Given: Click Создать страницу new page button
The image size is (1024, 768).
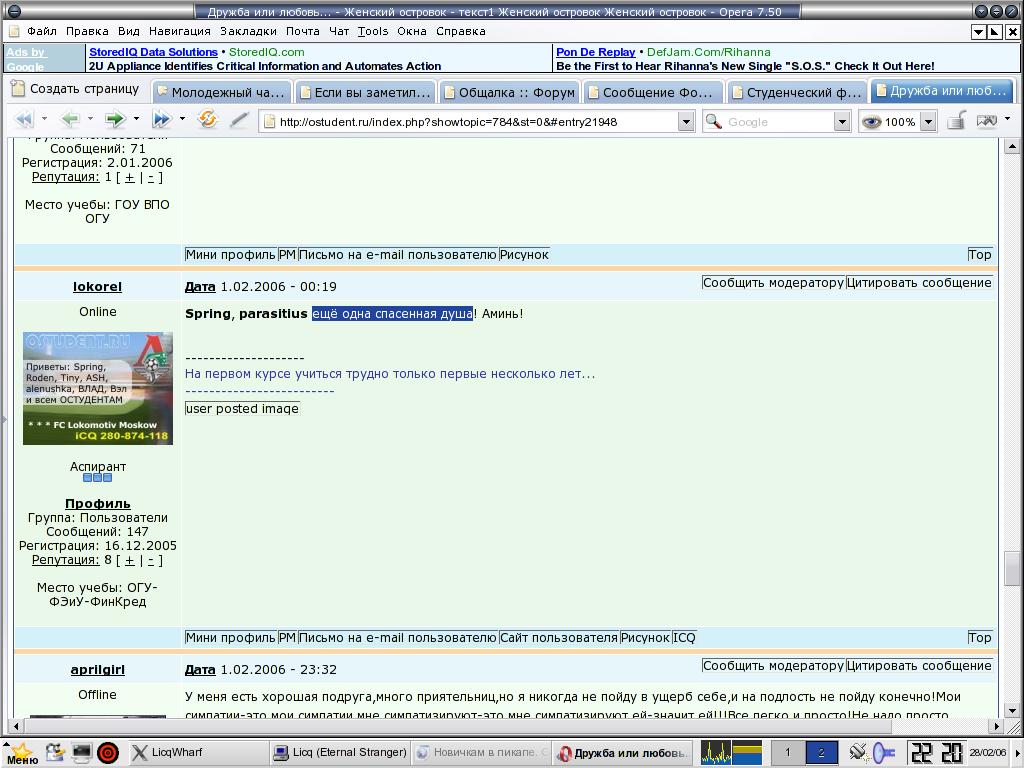Looking at the screenshot, I should click(x=76, y=89).
